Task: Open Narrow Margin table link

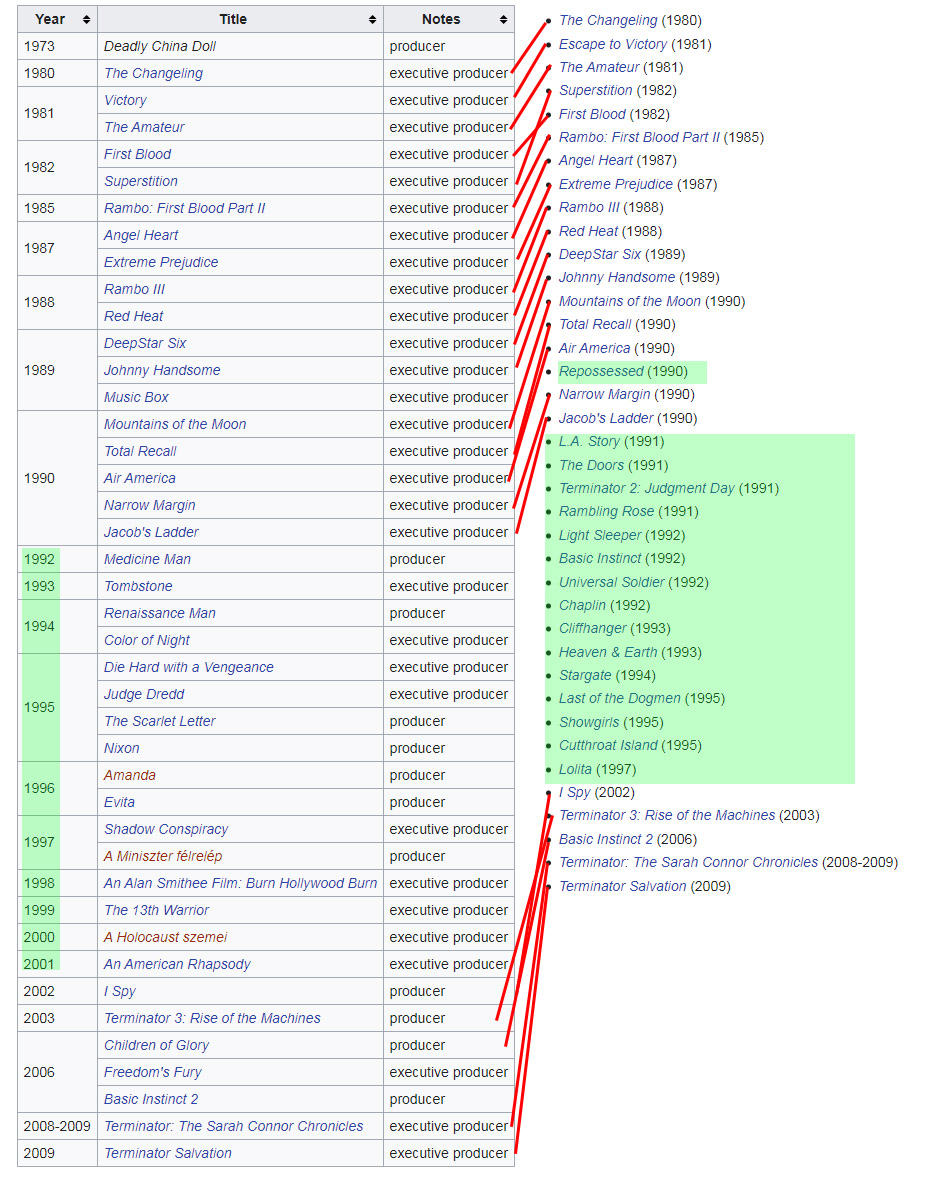Action: click(149, 505)
